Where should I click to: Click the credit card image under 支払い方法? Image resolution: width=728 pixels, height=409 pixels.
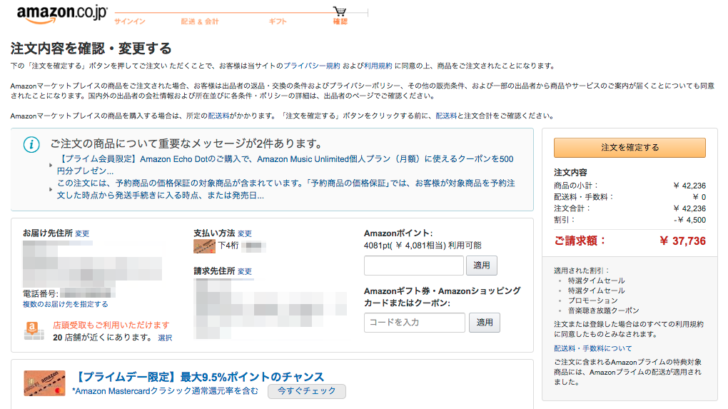pyautogui.click(x=204, y=246)
